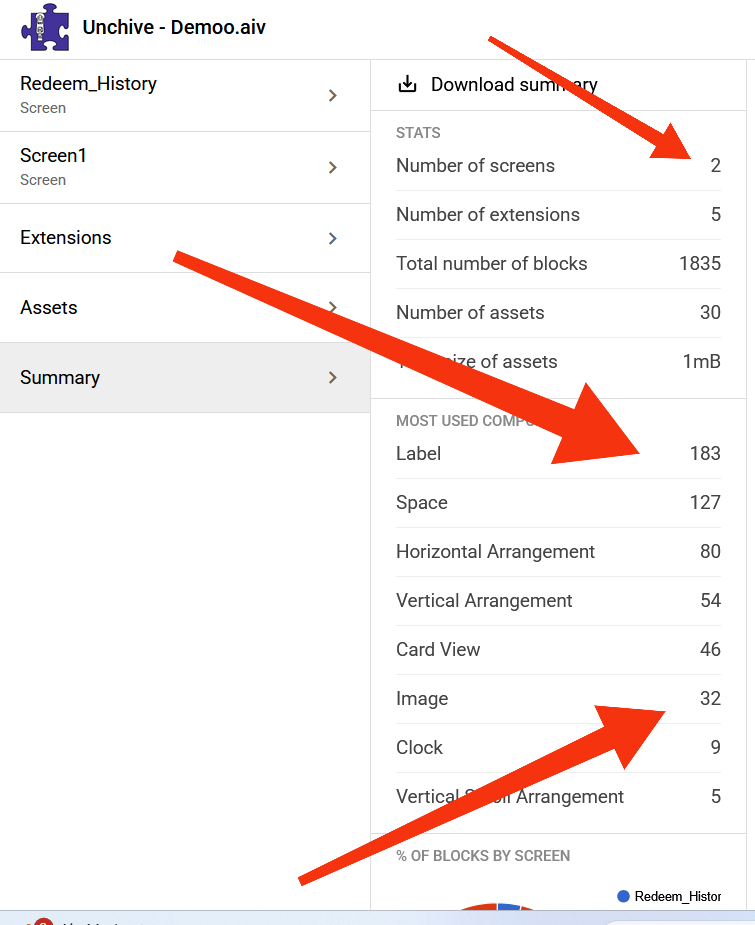Go to the Assets section

49,308
